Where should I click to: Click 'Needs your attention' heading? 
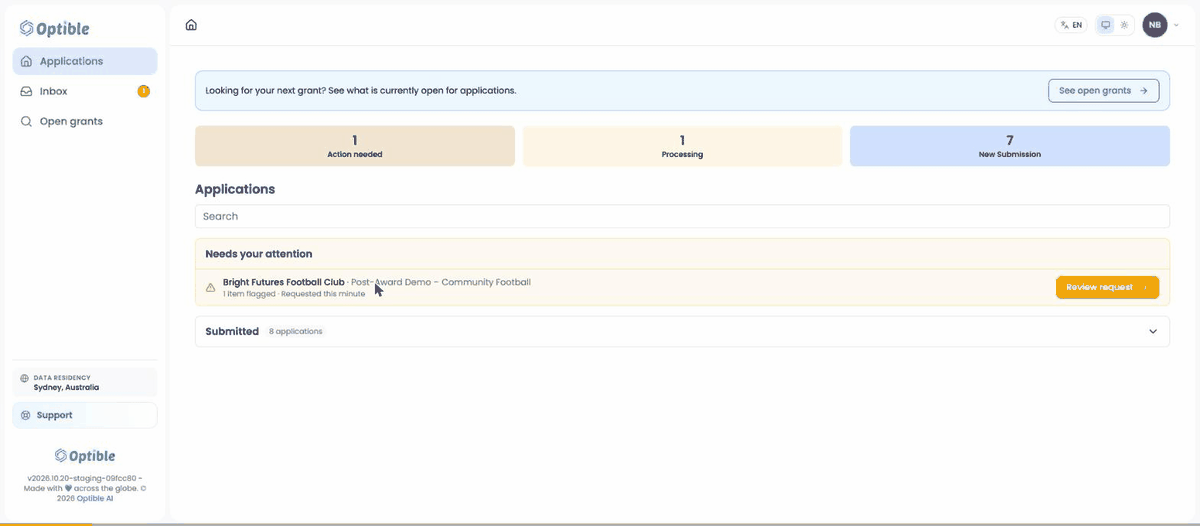click(259, 254)
